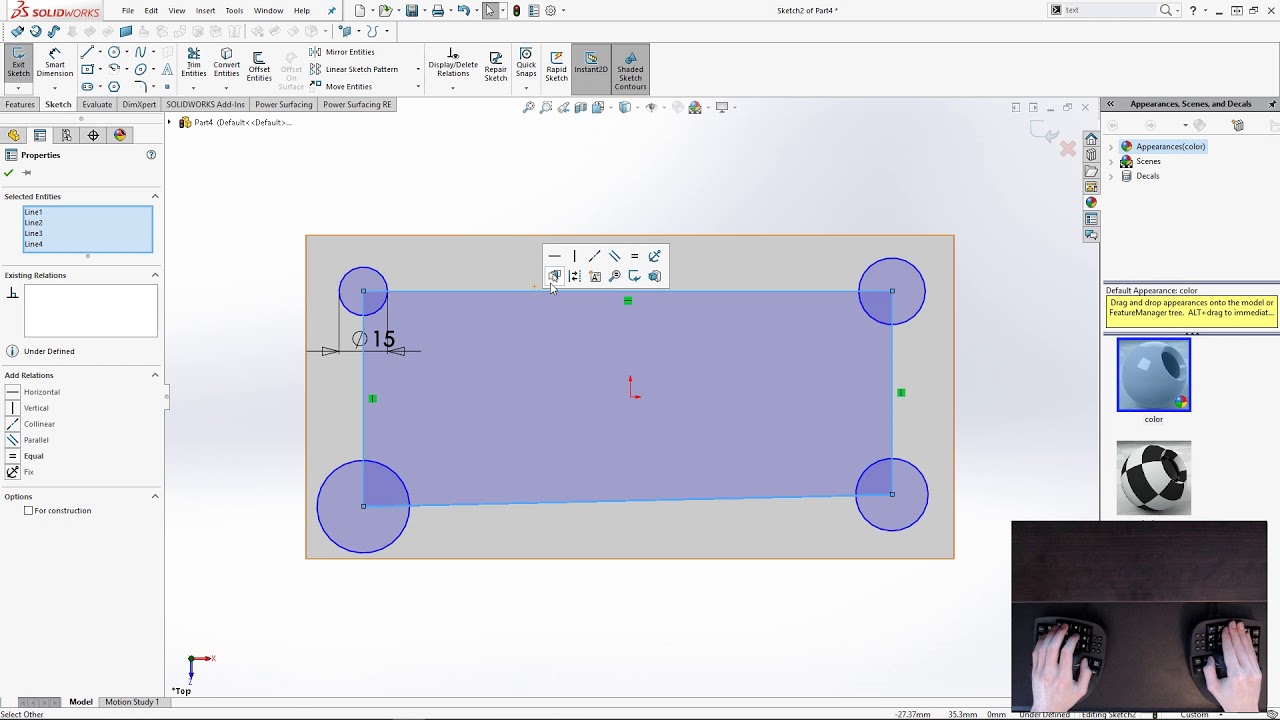Click the Exit Sketch button
The height and width of the screenshot is (720, 1280).
(x=18, y=62)
